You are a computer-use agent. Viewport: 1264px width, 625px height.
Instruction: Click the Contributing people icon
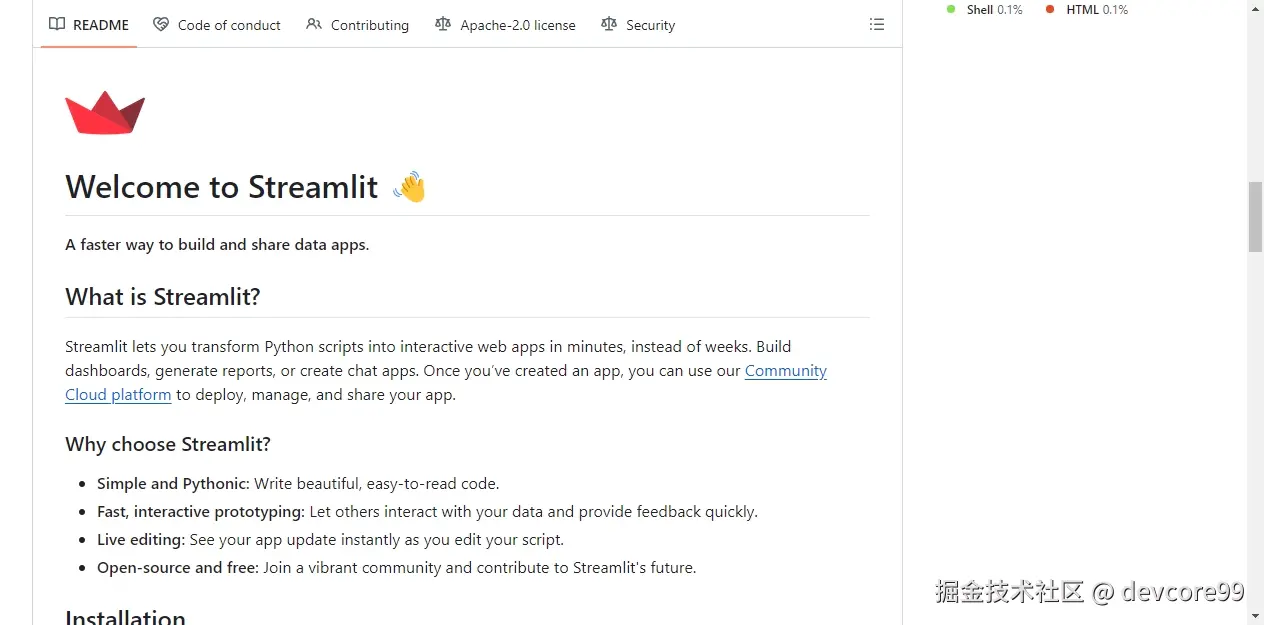click(314, 24)
